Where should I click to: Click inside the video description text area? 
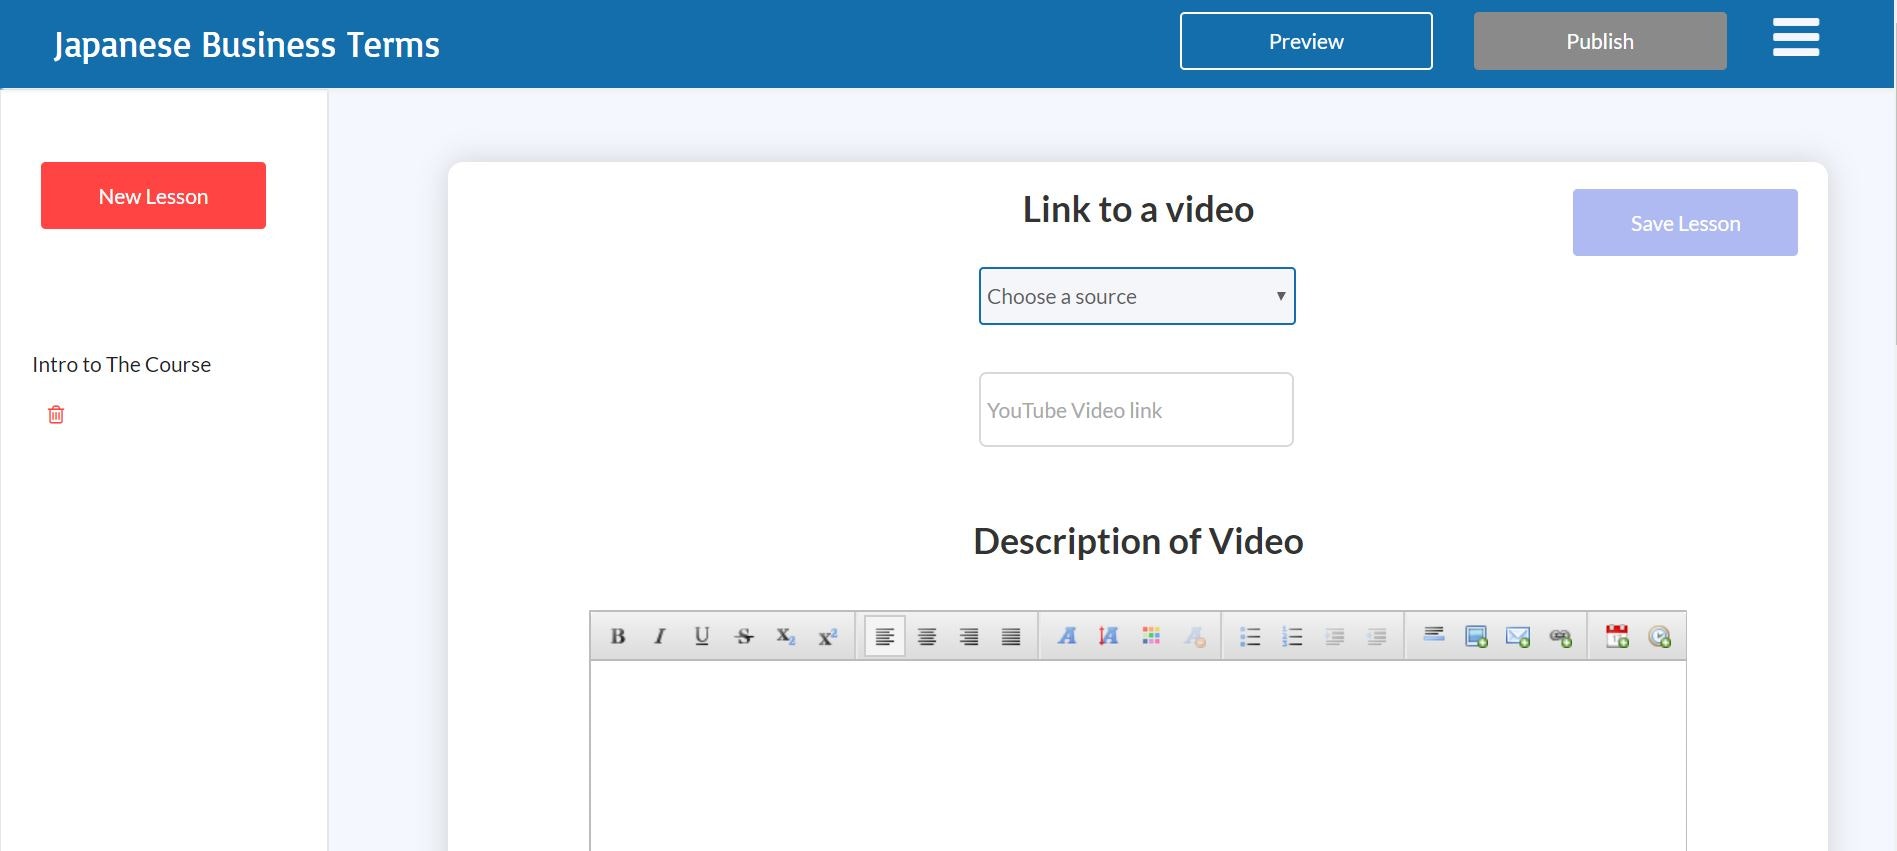(x=1138, y=756)
